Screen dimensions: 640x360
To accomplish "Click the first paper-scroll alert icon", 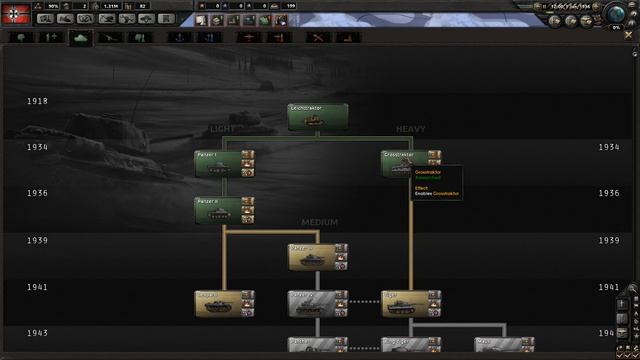I will 201,20.
